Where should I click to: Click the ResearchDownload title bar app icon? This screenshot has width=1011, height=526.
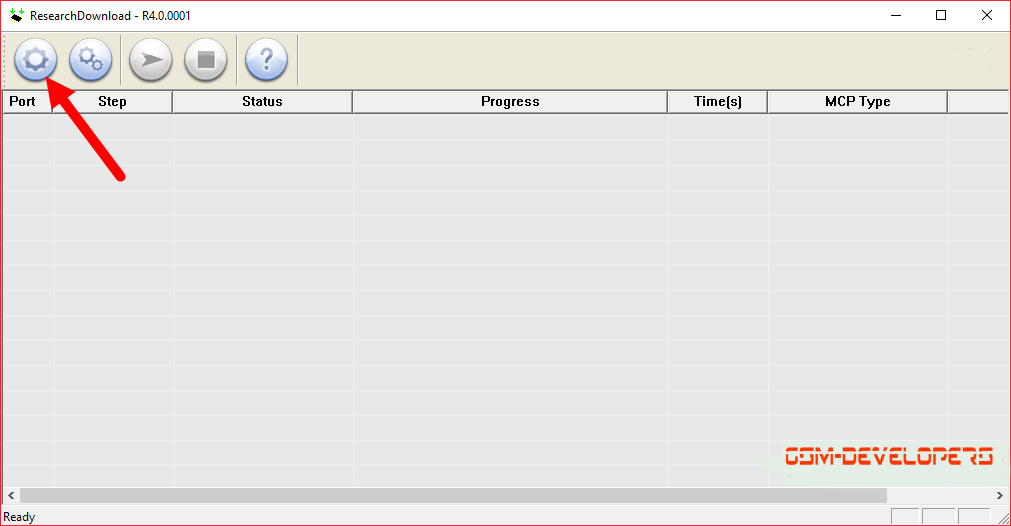click(x=16, y=15)
